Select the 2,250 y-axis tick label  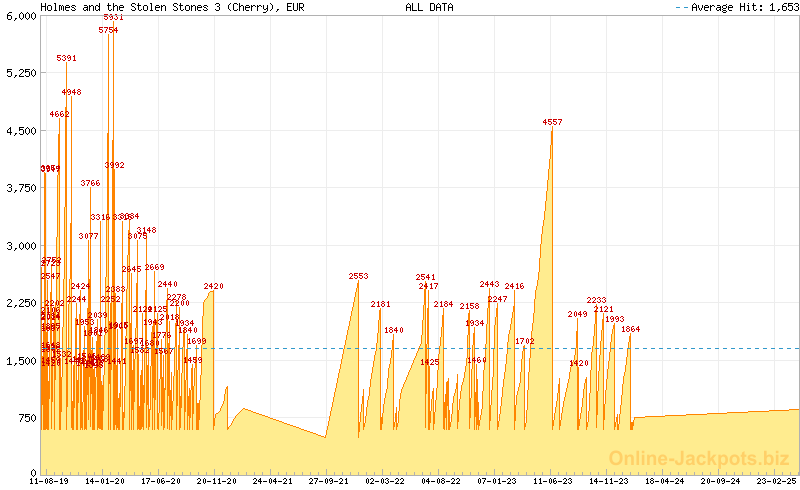(19, 303)
